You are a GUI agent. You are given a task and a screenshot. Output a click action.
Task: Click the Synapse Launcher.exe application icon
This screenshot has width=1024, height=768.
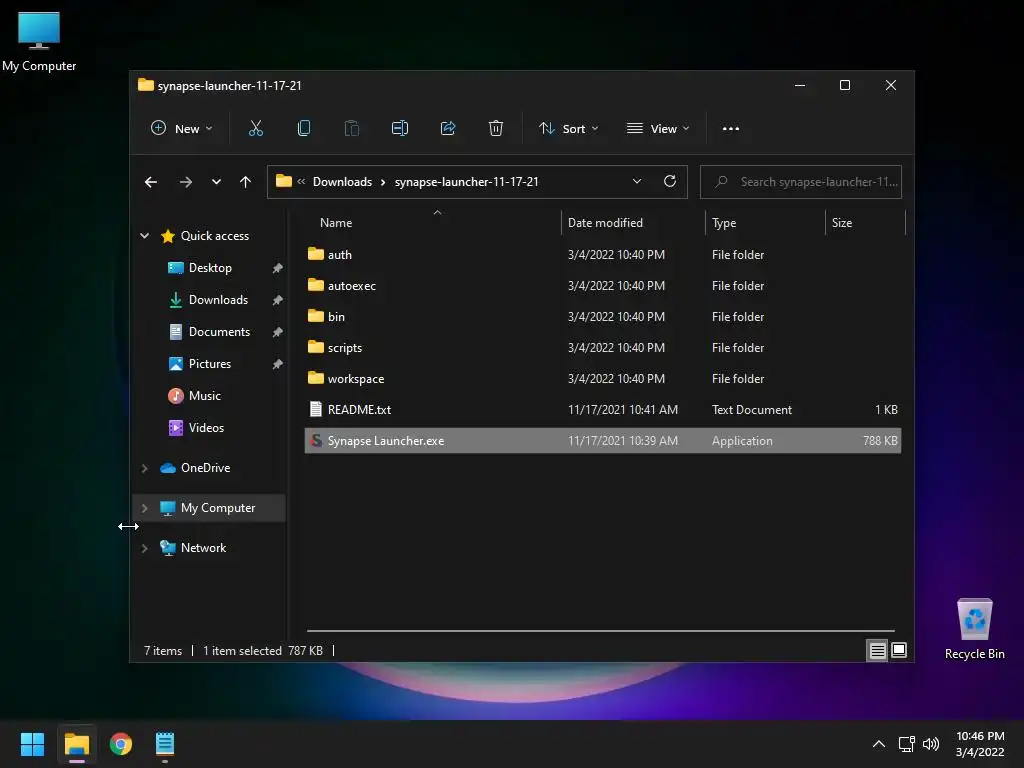click(316, 441)
